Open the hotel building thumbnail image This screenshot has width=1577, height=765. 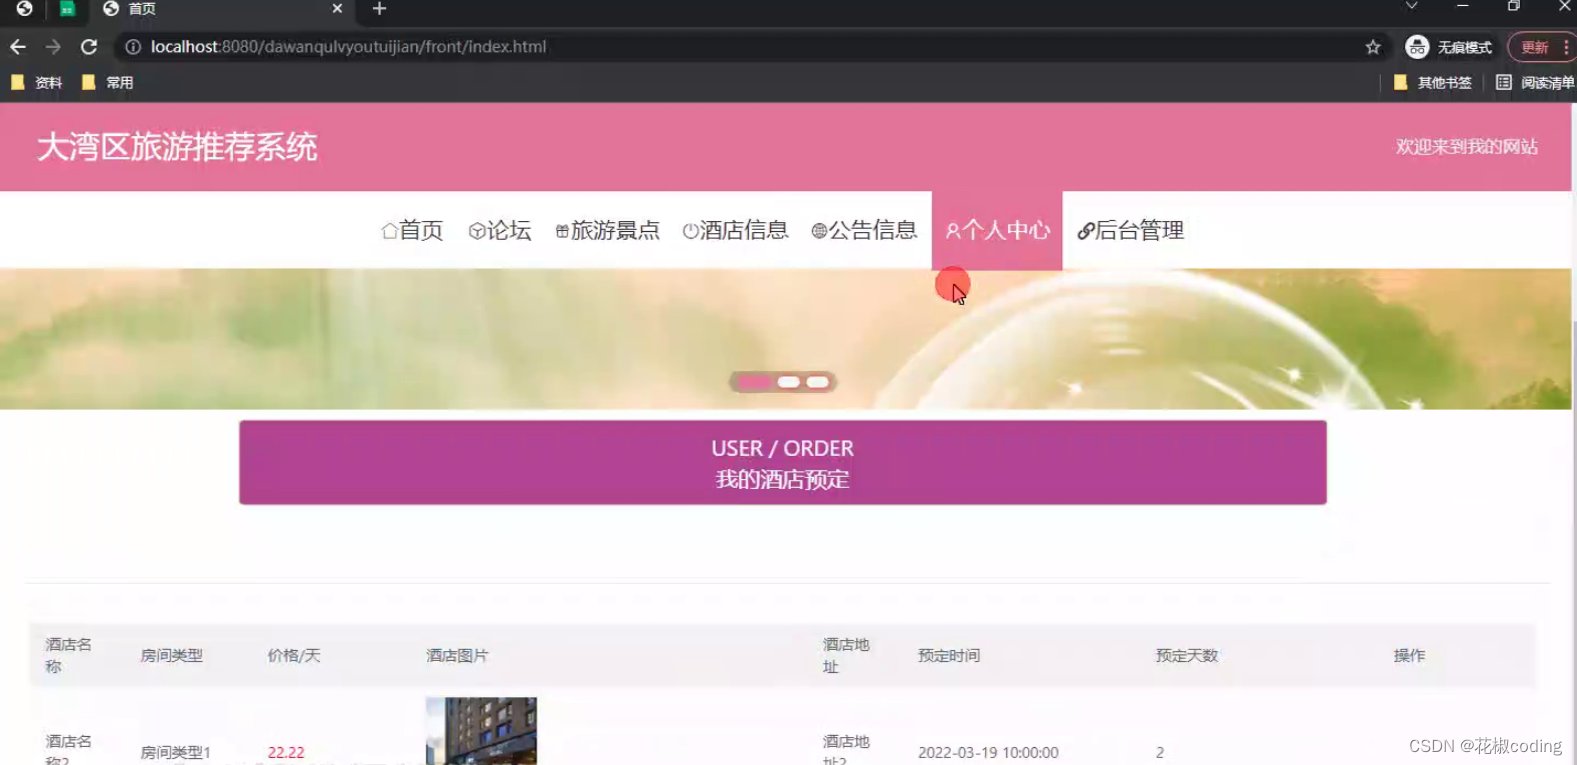(481, 731)
